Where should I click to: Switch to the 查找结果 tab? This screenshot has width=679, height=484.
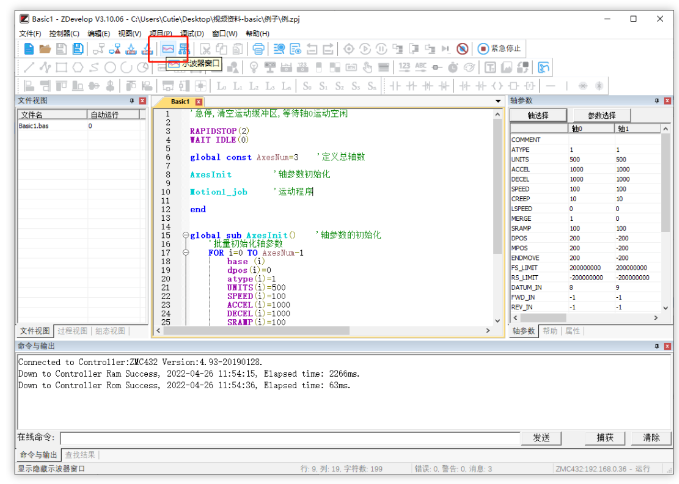coord(80,455)
